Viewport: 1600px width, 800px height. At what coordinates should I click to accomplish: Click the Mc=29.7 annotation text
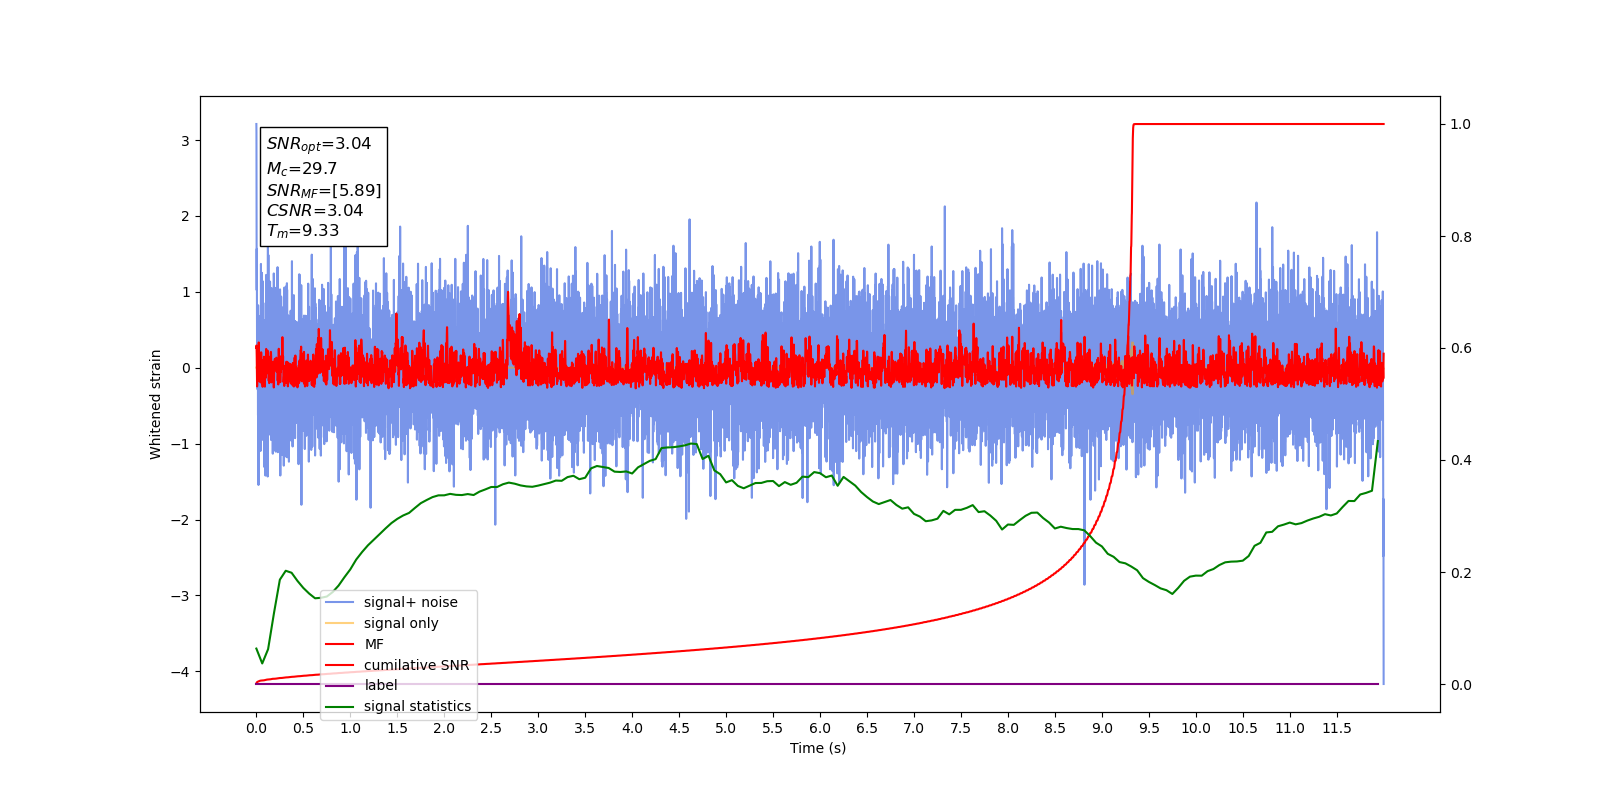click(x=302, y=169)
